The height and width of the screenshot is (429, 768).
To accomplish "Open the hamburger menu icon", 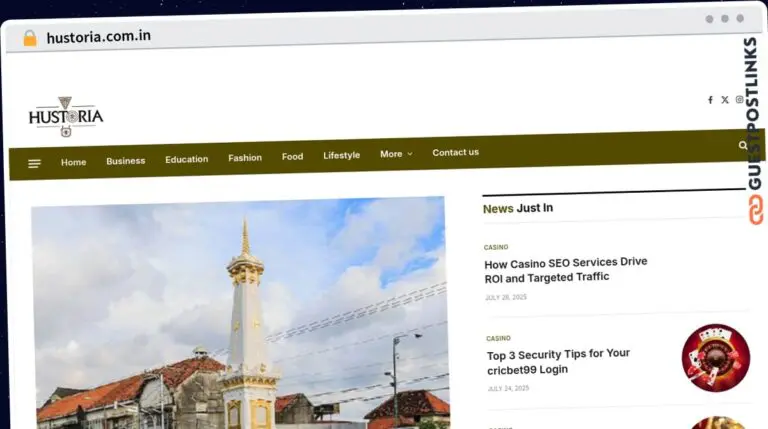I will coord(34,163).
